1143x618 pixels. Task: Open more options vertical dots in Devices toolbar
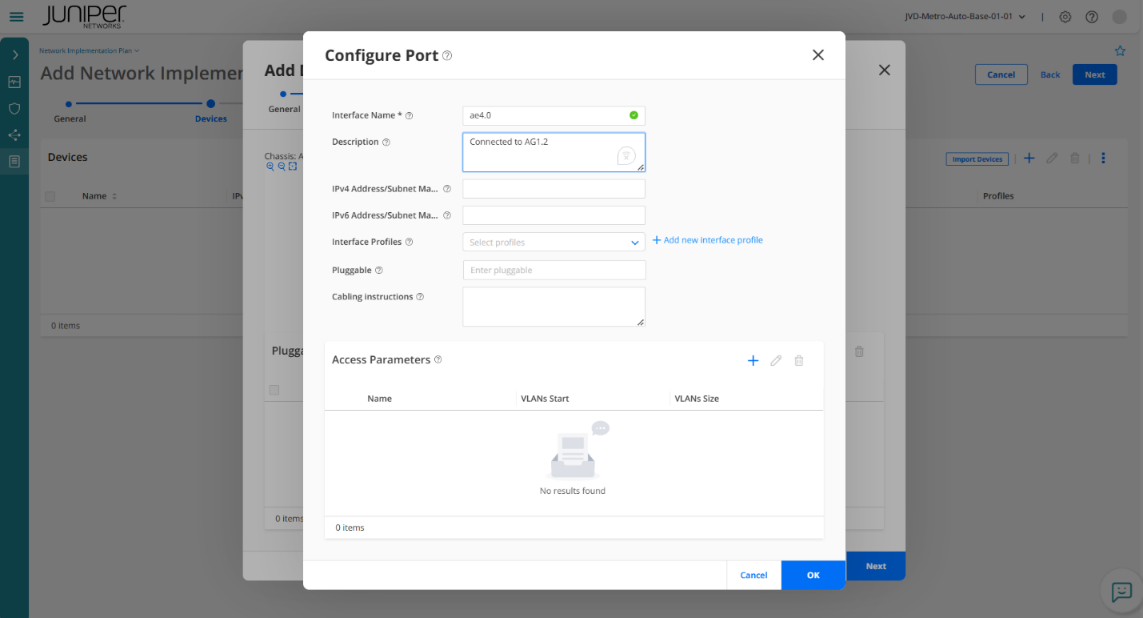[1103, 158]
